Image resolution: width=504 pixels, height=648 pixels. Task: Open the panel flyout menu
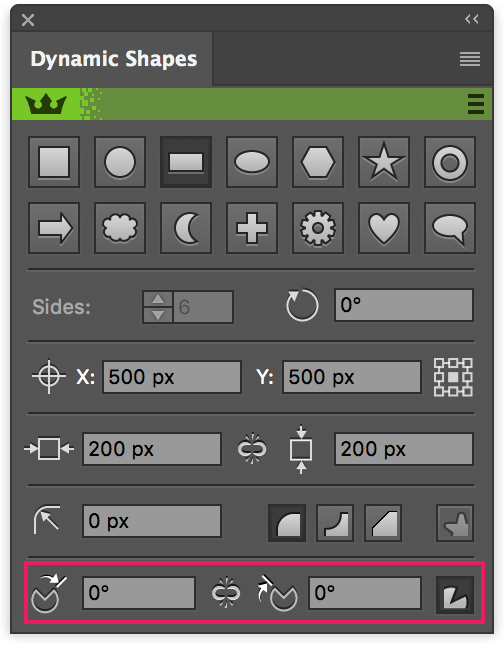click(470, 59)
